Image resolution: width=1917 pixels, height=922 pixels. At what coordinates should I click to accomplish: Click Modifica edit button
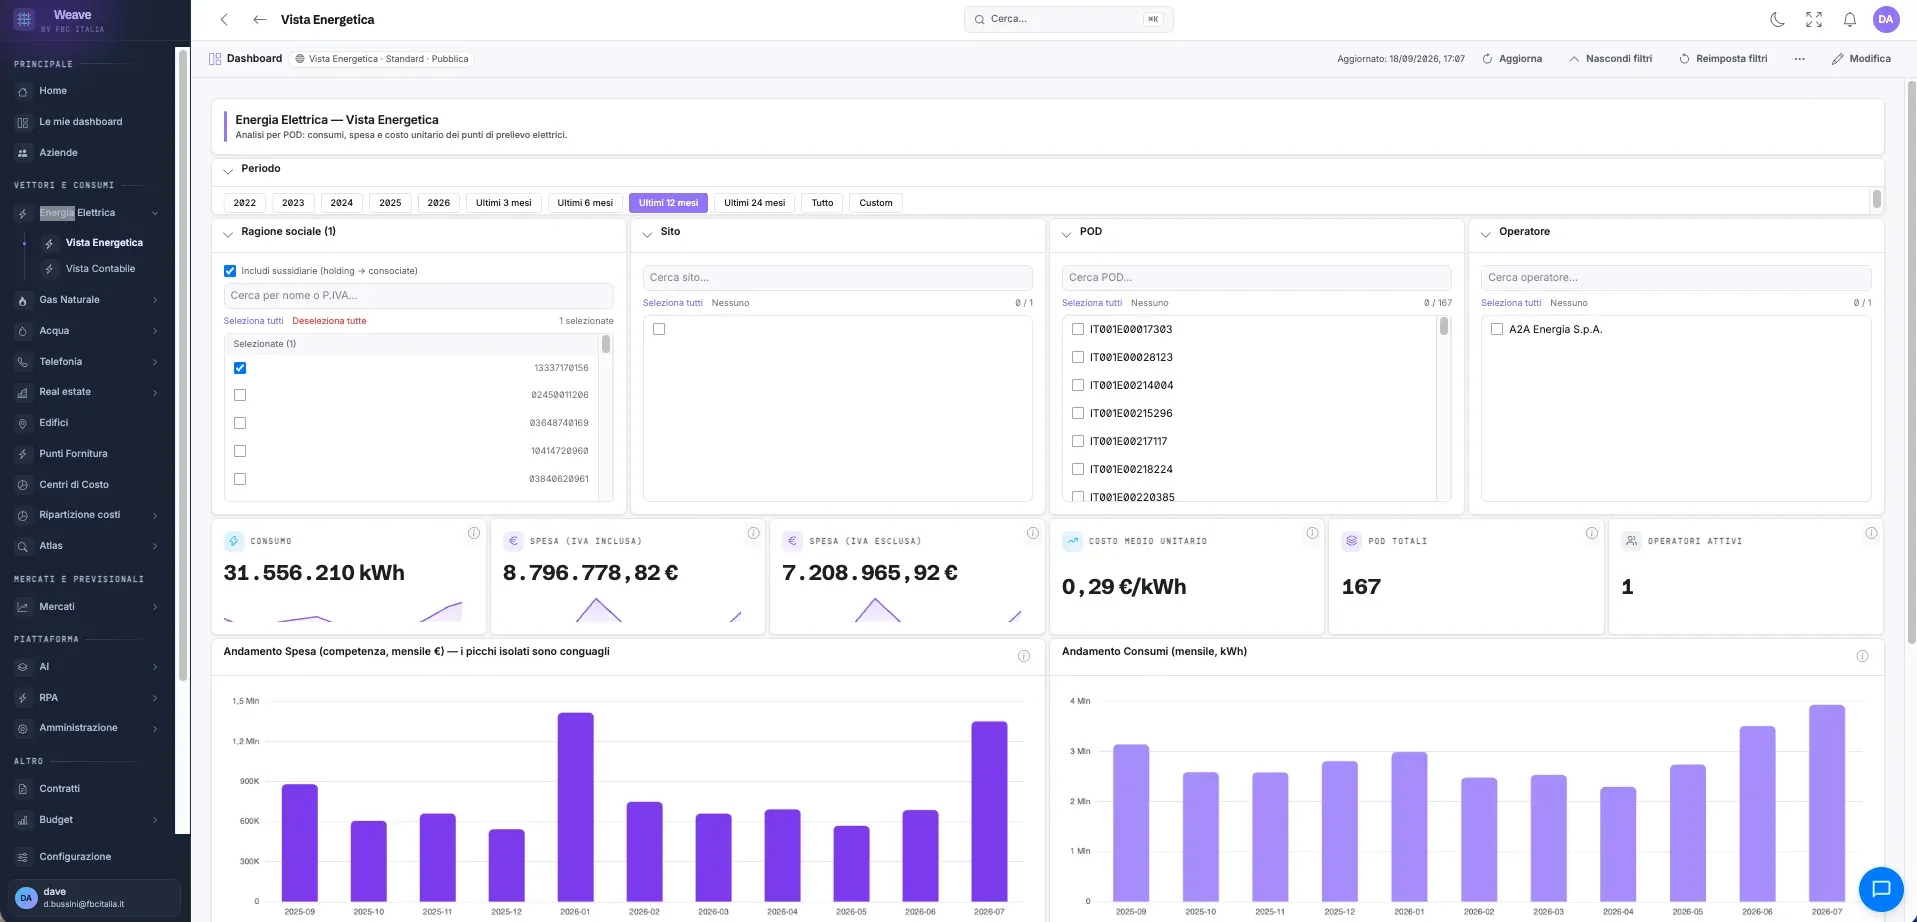(1861, 59)
